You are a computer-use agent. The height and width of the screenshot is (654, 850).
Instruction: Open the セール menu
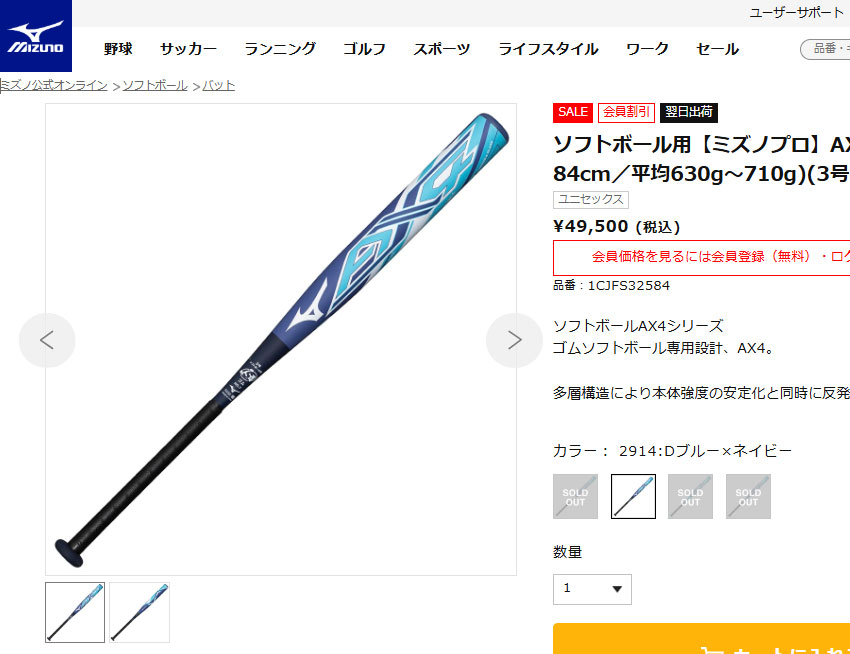pos(717,49)
